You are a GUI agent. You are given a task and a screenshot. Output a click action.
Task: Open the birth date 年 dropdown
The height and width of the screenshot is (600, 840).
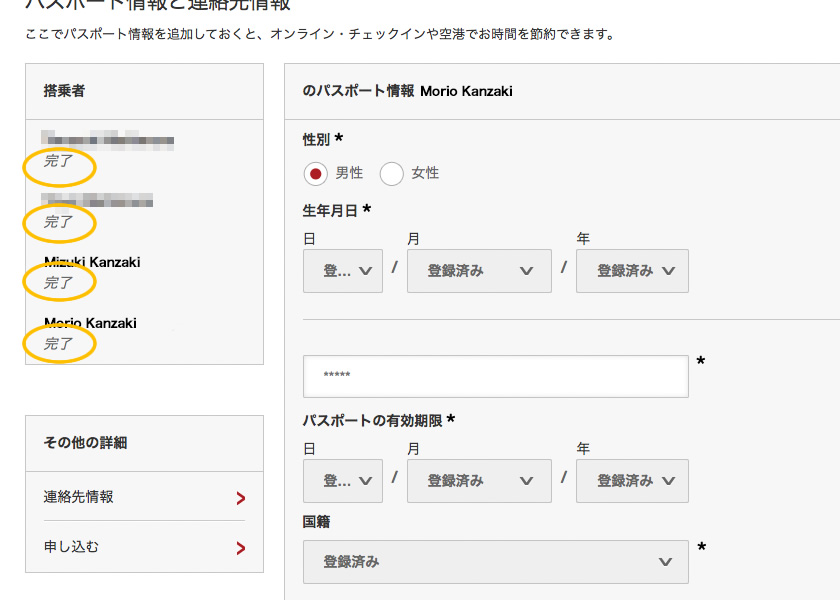pos(633,271)
